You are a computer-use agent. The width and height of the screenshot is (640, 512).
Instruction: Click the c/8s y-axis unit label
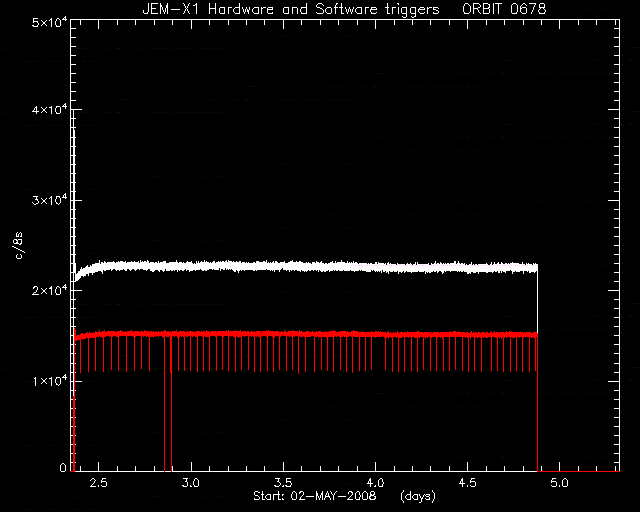[x=18, y=245]
